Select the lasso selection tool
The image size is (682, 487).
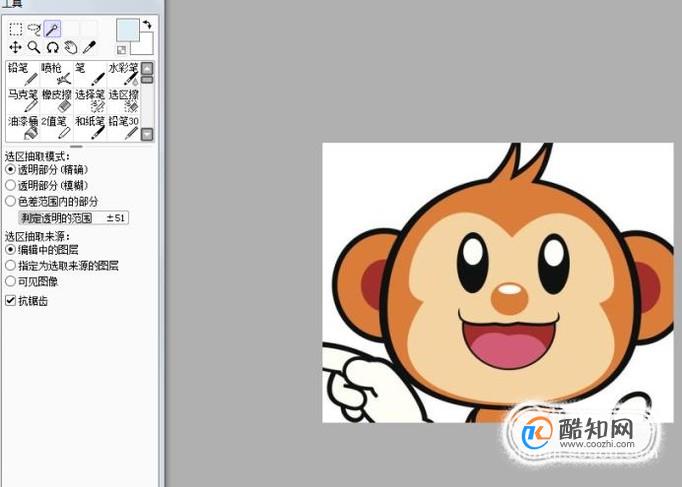34,29
